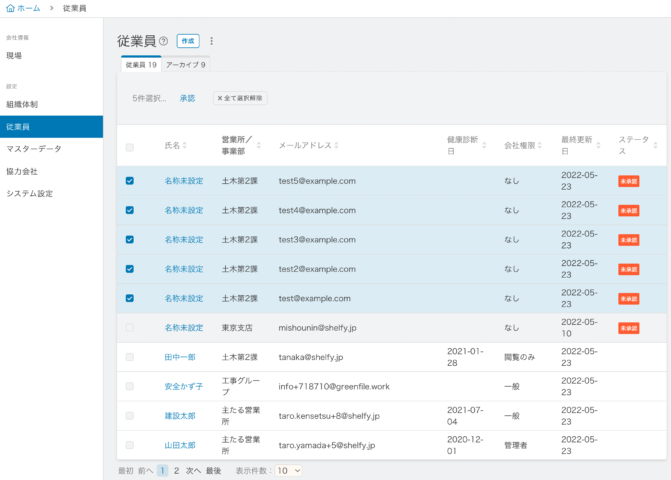Click the 承認 link
Screen dimensions: 671x480
click(x=187, y=98)
